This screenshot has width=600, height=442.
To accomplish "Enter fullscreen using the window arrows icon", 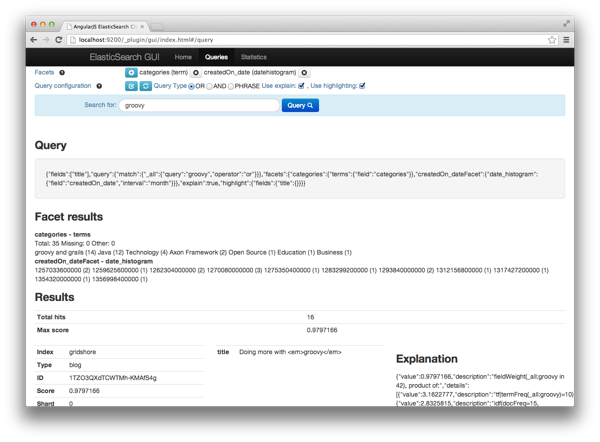I will [x=566, y=24].
